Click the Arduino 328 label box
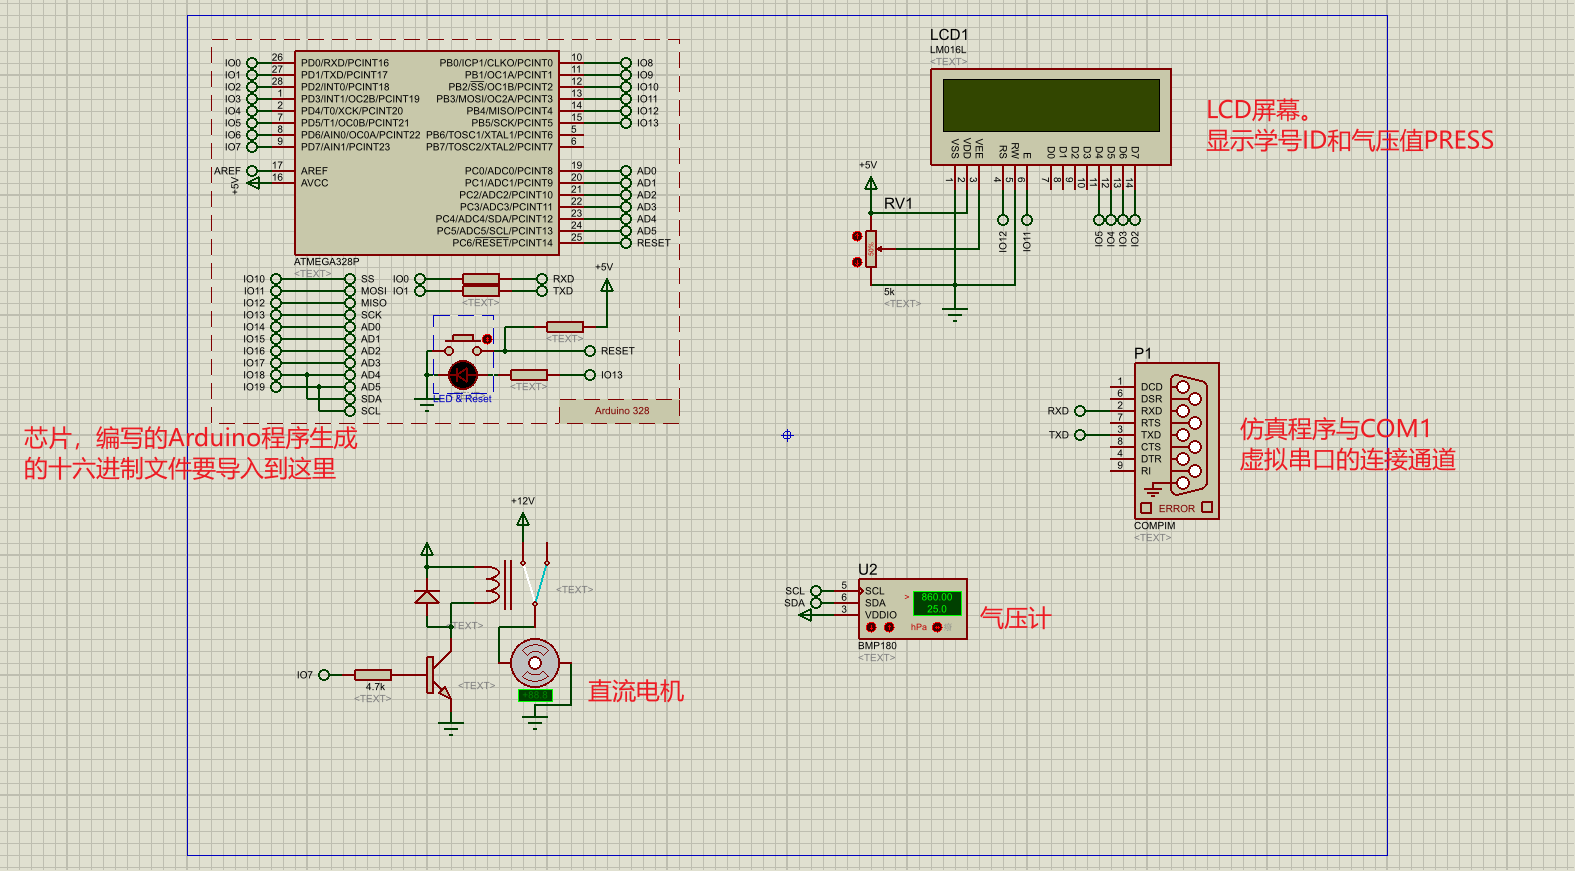This screenshot has width=1575, height=871. (620, 411)
